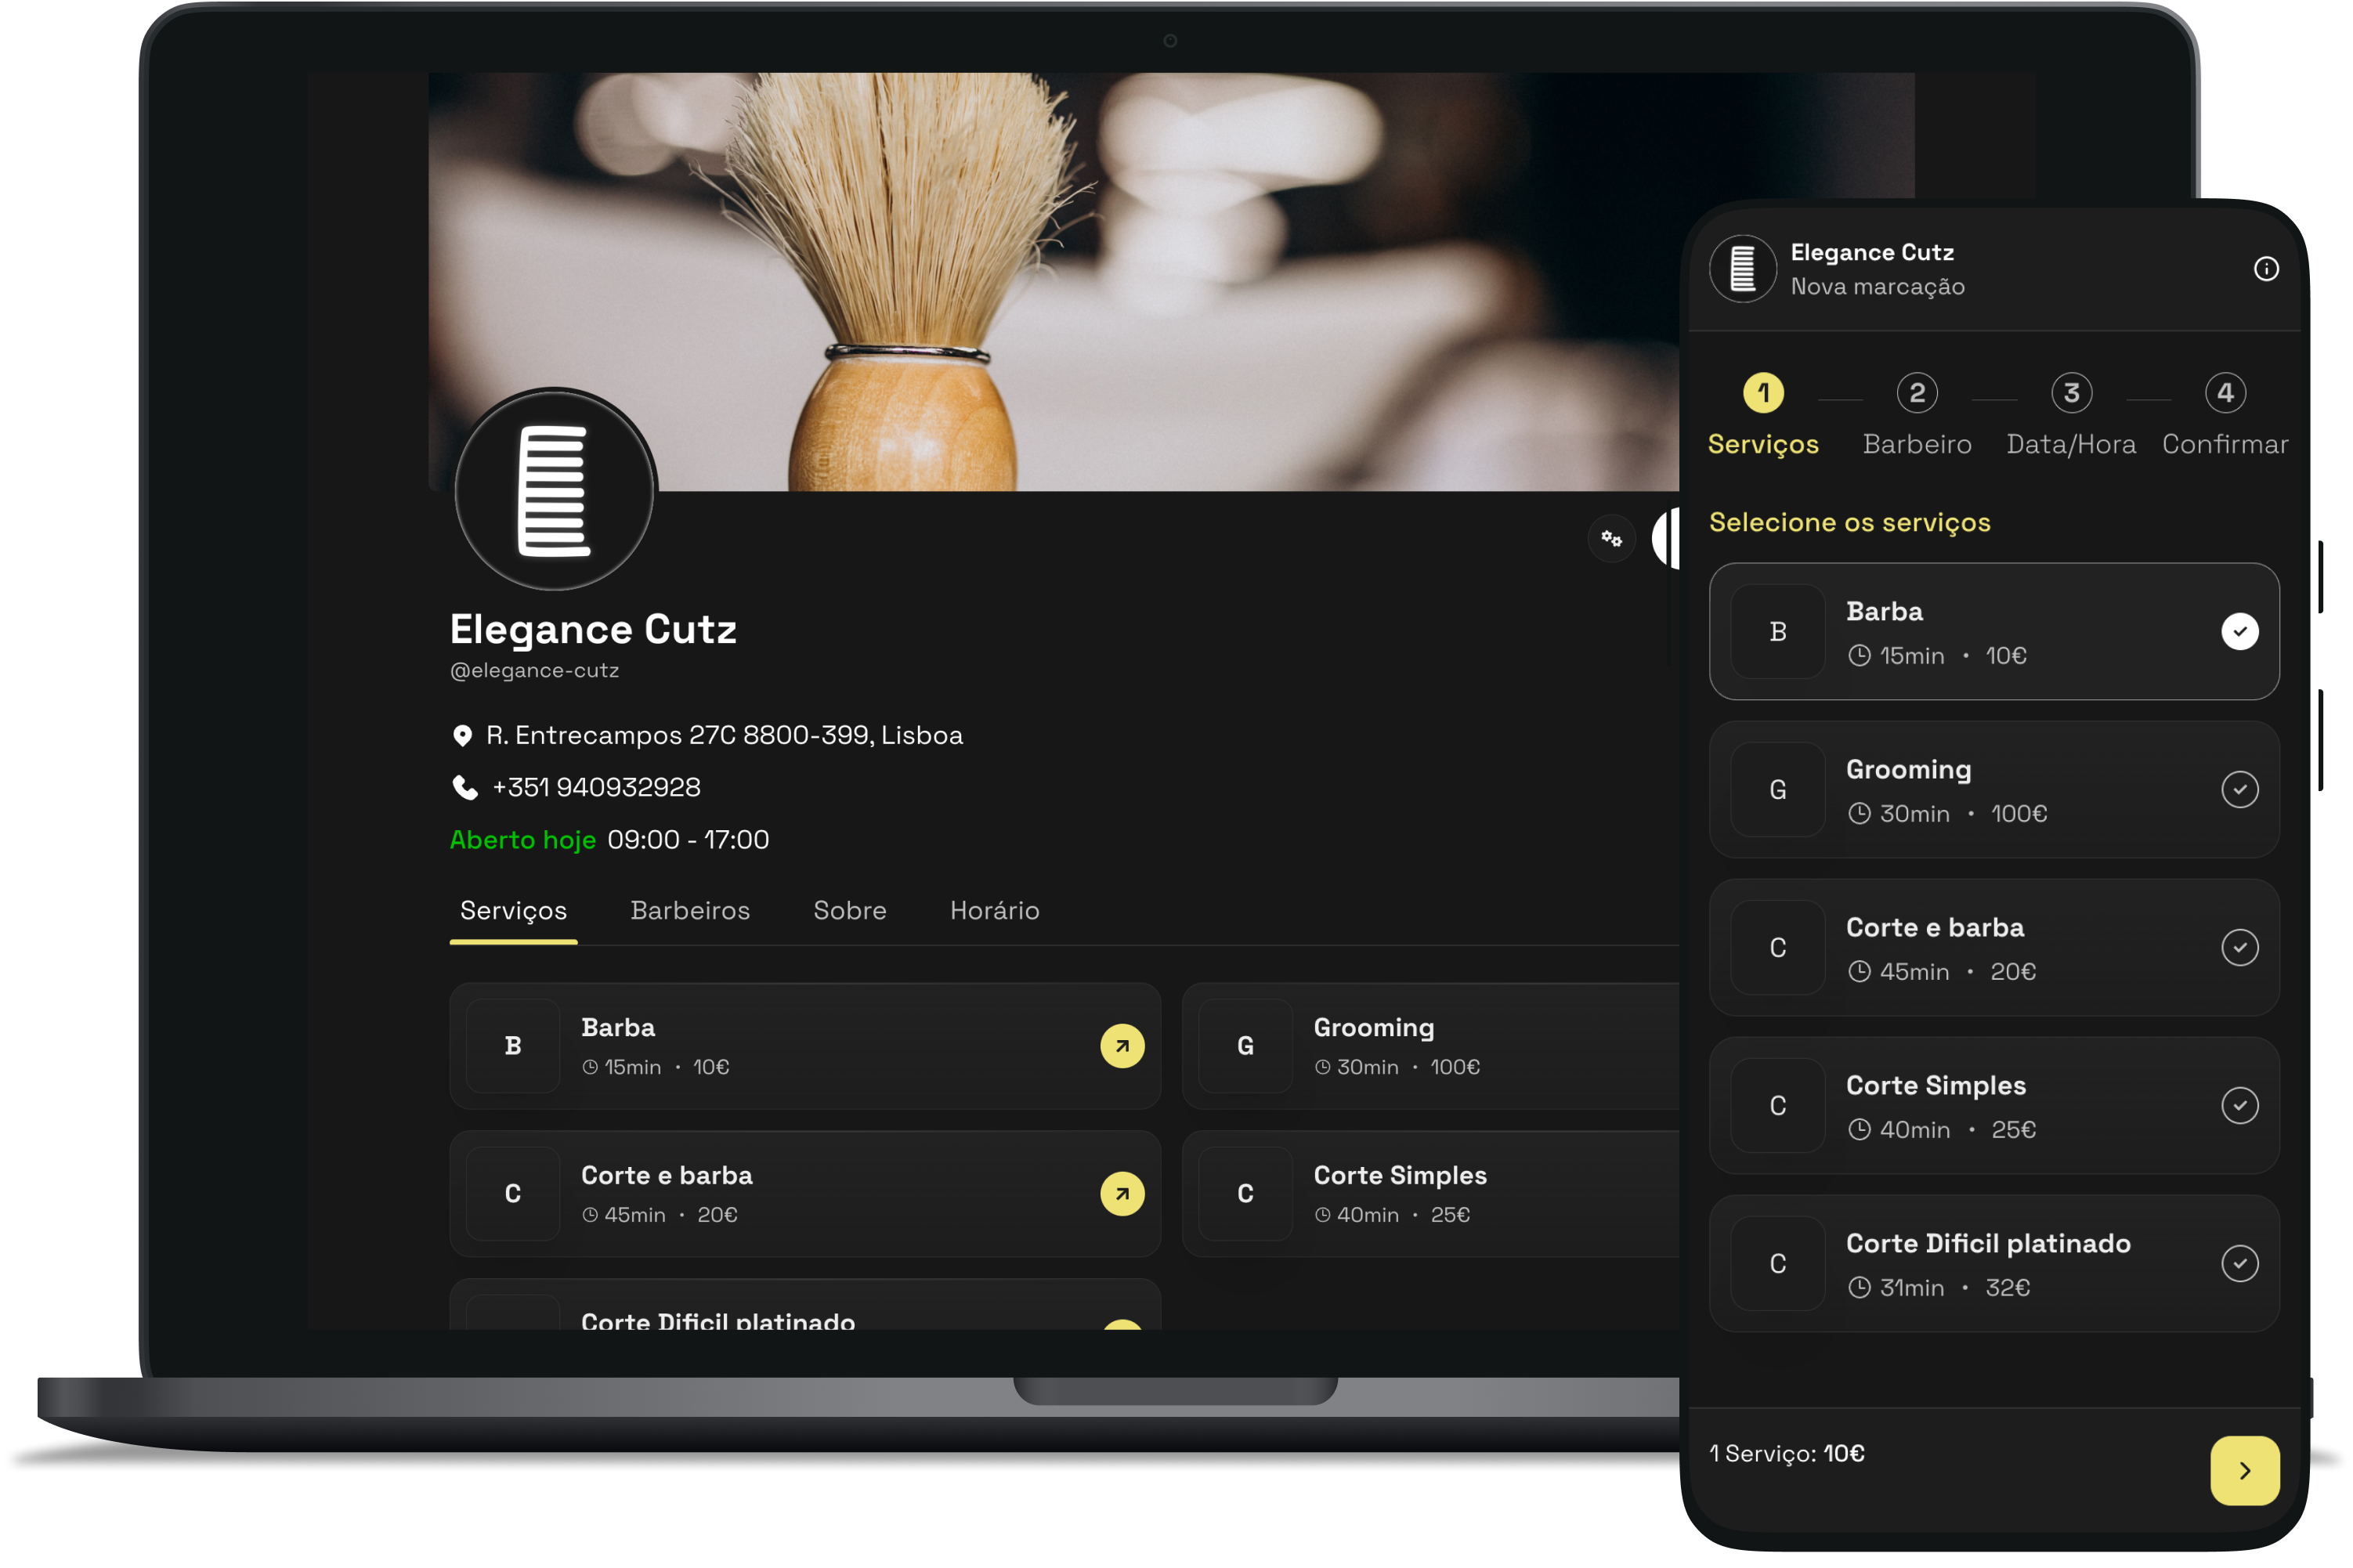
Task: Open the settings gears icon
Action: tap(1611, 539)
